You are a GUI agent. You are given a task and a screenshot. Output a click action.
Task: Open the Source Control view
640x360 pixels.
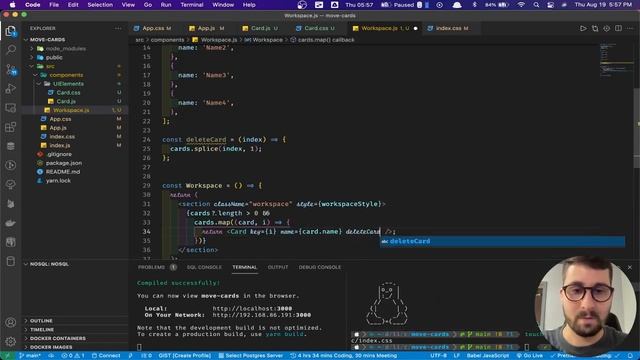11,69
